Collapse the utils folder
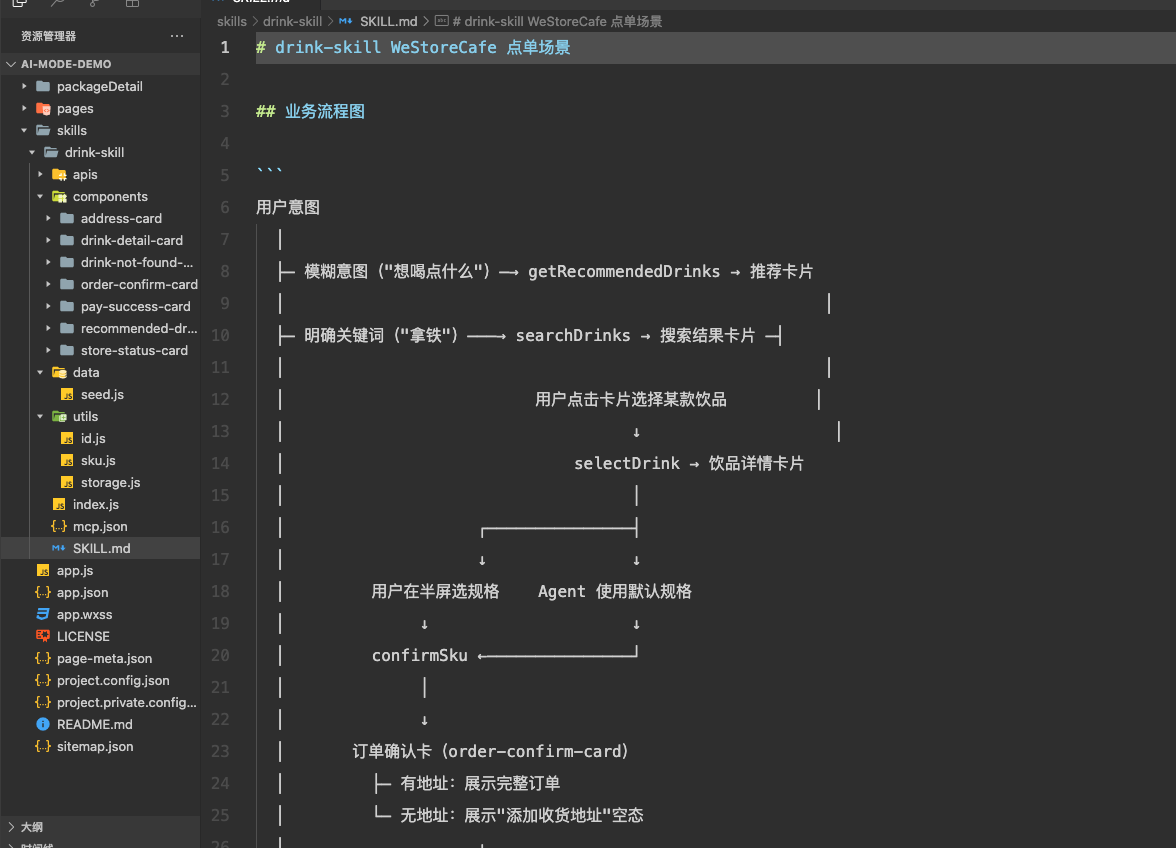Image resolution: width=1176 pixels, height=848 pixels. pyautogui.click(x=40, y=416)
